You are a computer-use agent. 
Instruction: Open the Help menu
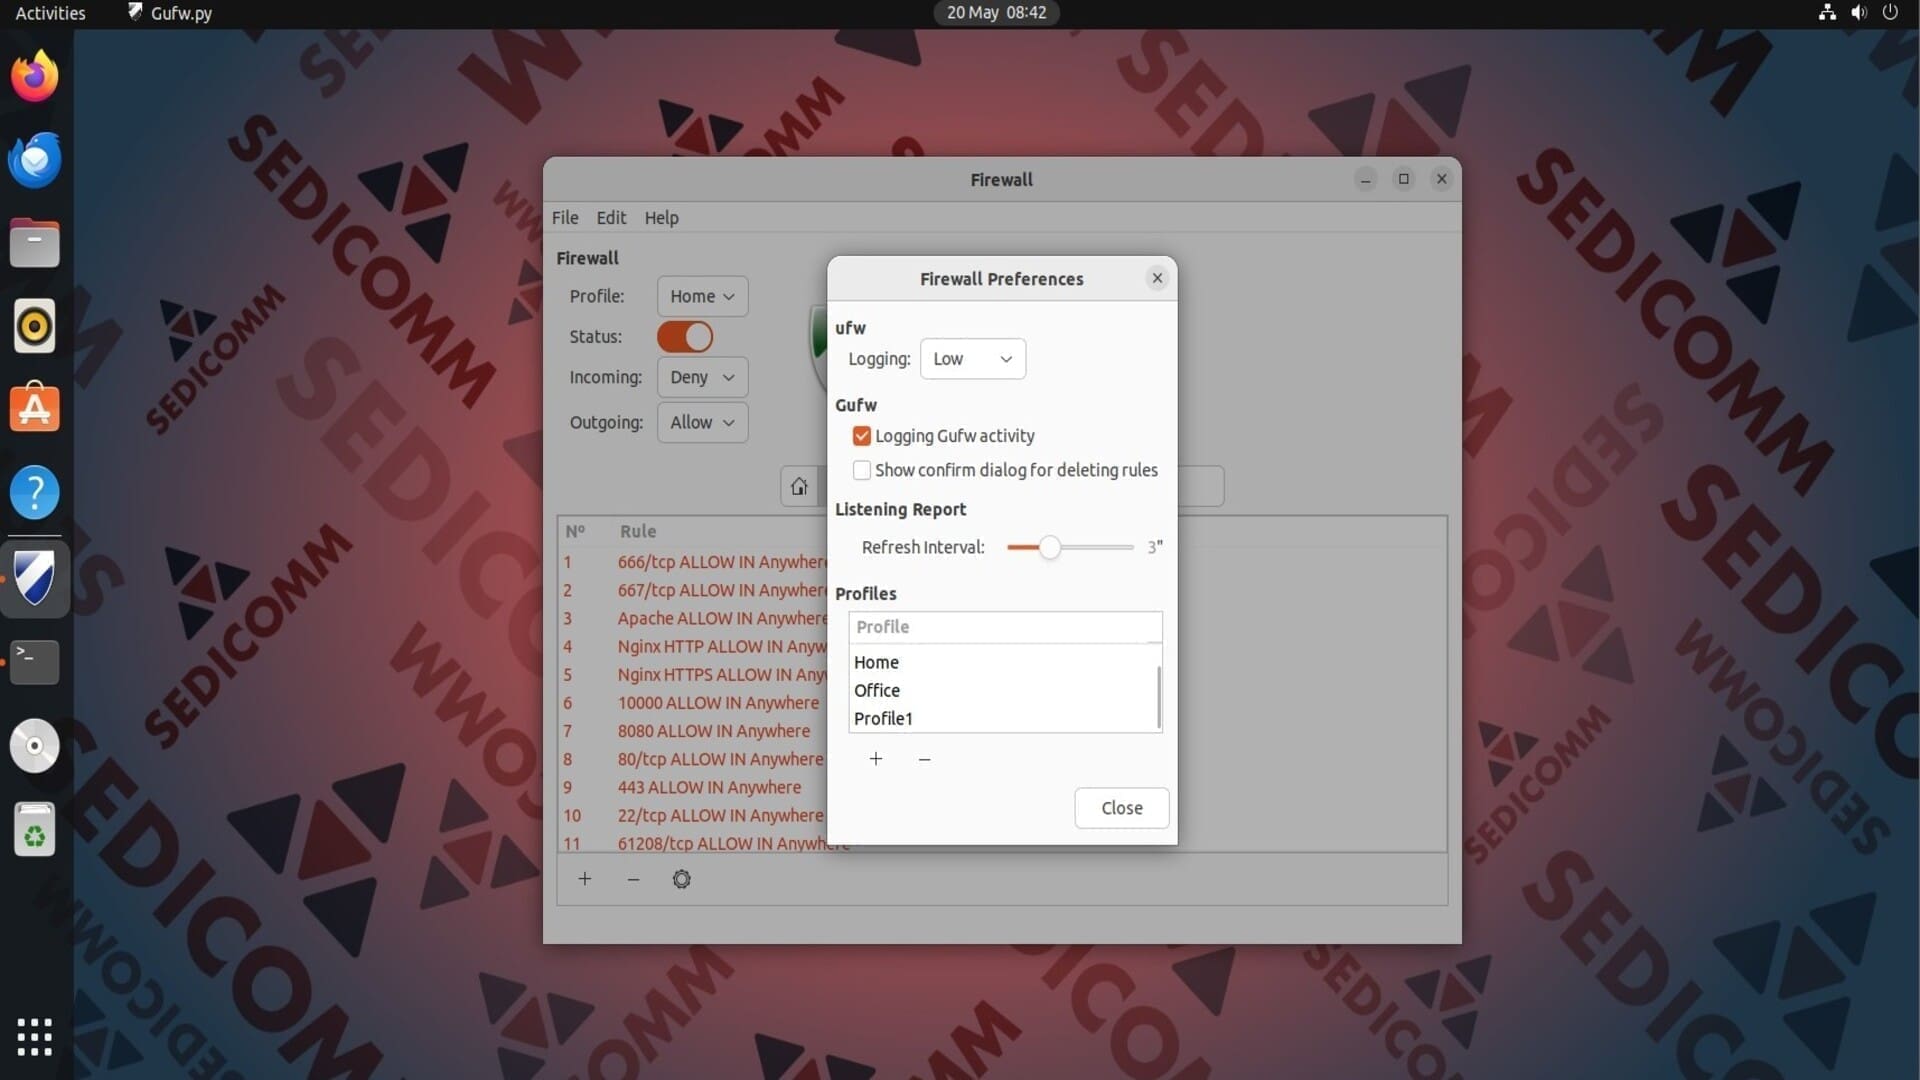point(661,218)
